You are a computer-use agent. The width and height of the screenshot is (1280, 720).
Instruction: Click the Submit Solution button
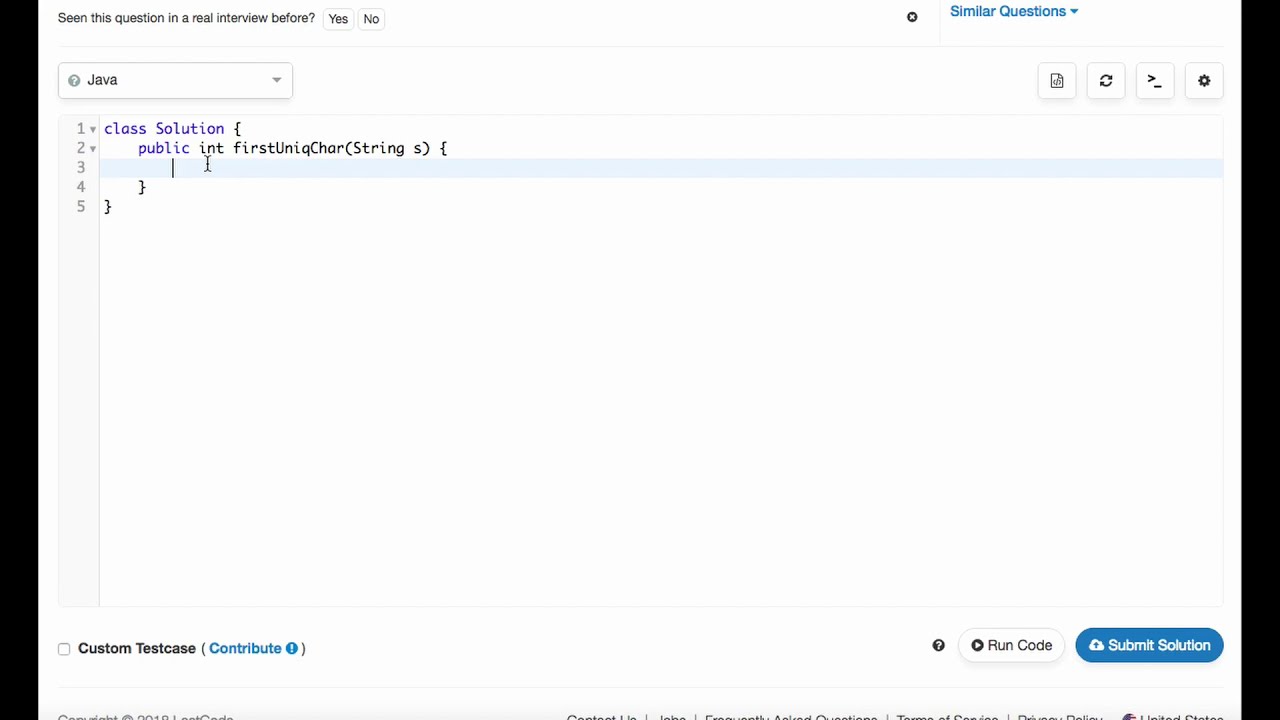click(1149, 645)
